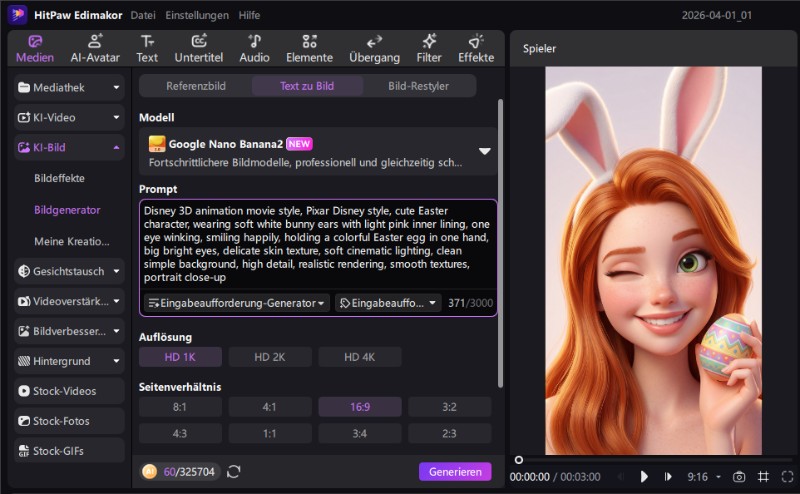Click the player timeline scrubber handle
The height and width of the screenshot is (494, 800).
(x=518, y=459)
